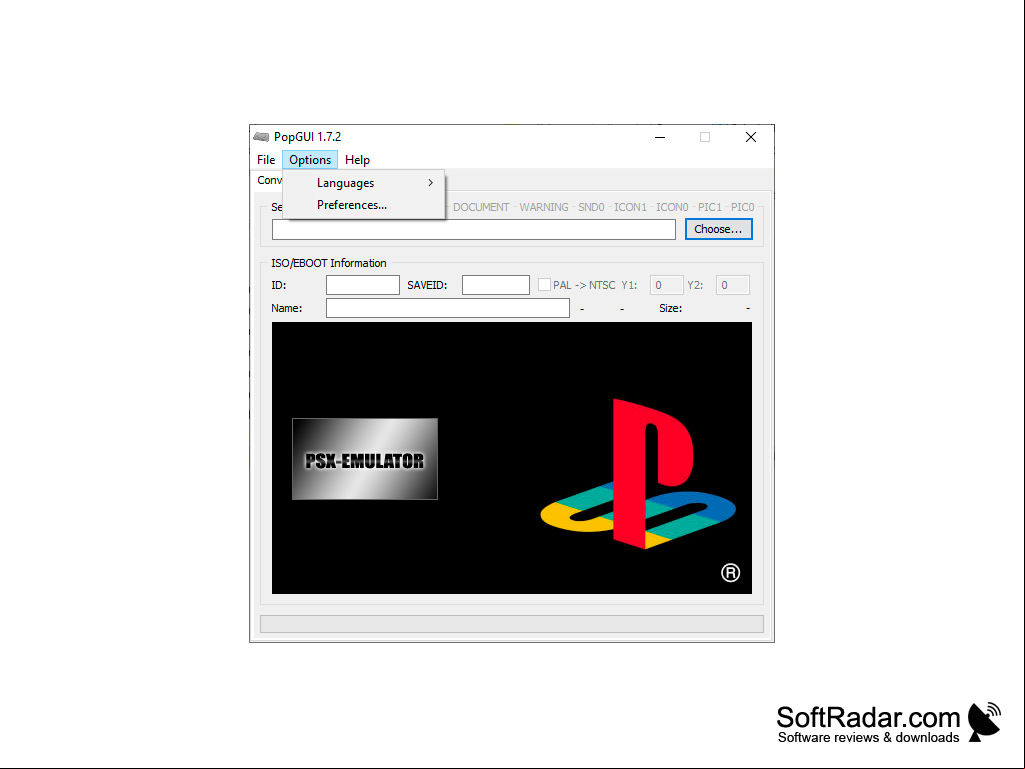Expand the Languages submenu
Viewport: 1025px width, 769px height.
coord(364,183)
